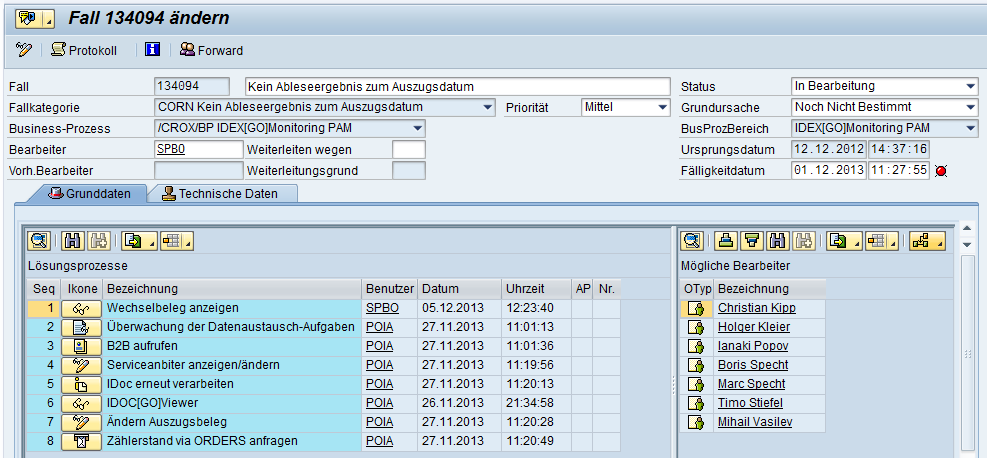The width and height of the screenshot is (987, 458).
Task: Click the hierarchy icon in Mögliche Bearbeiter toolbar
Action: pos(926,240)
